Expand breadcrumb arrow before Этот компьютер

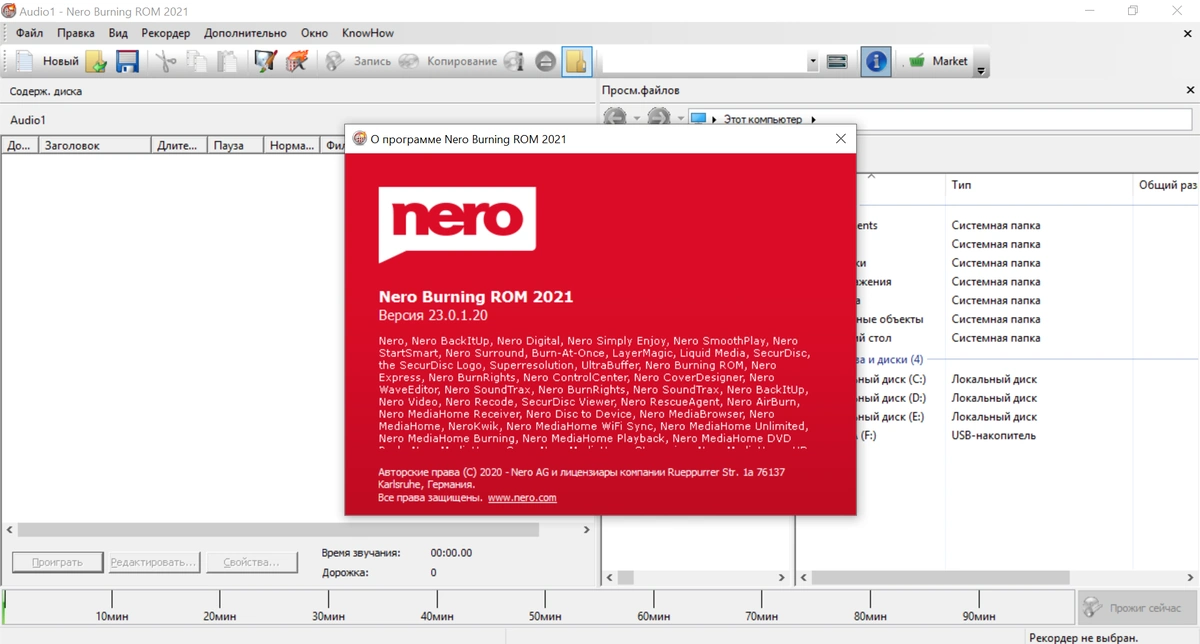tap(715, 119)
